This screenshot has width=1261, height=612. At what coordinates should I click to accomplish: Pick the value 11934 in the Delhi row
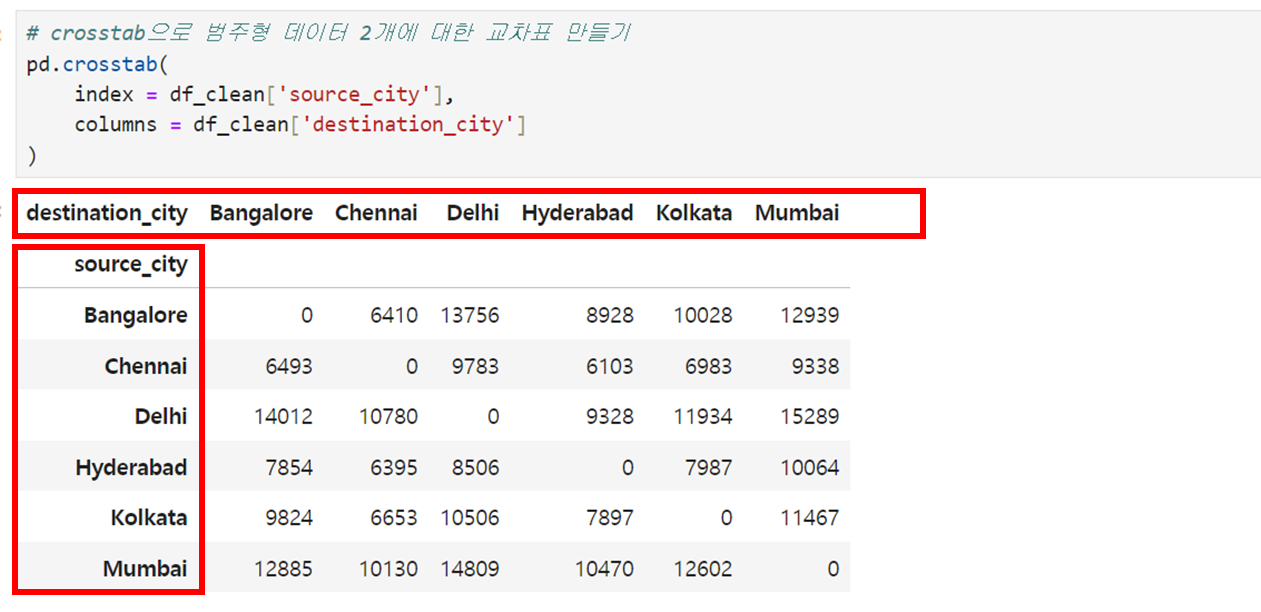703,416
